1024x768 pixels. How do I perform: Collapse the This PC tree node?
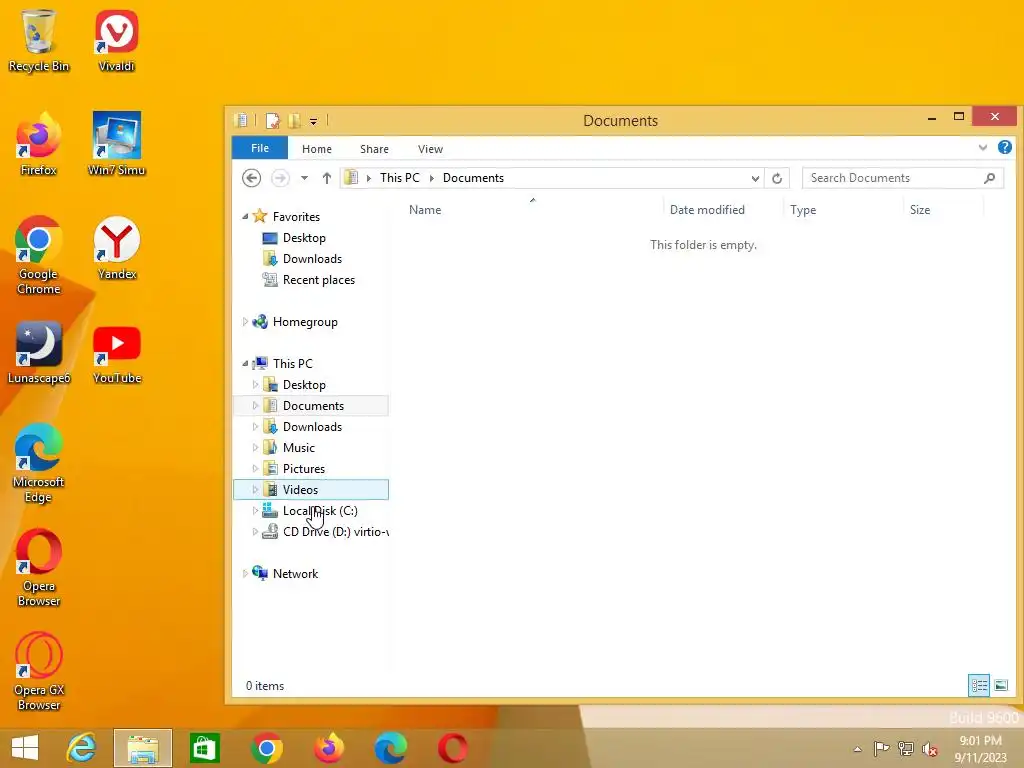pyautogui.click(x=245, y=364)
